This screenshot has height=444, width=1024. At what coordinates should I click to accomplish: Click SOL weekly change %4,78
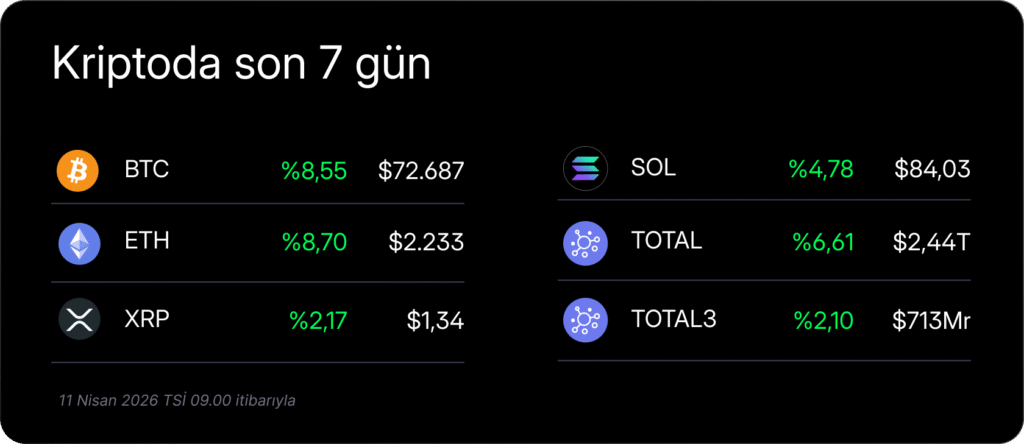tap(821, 169)
